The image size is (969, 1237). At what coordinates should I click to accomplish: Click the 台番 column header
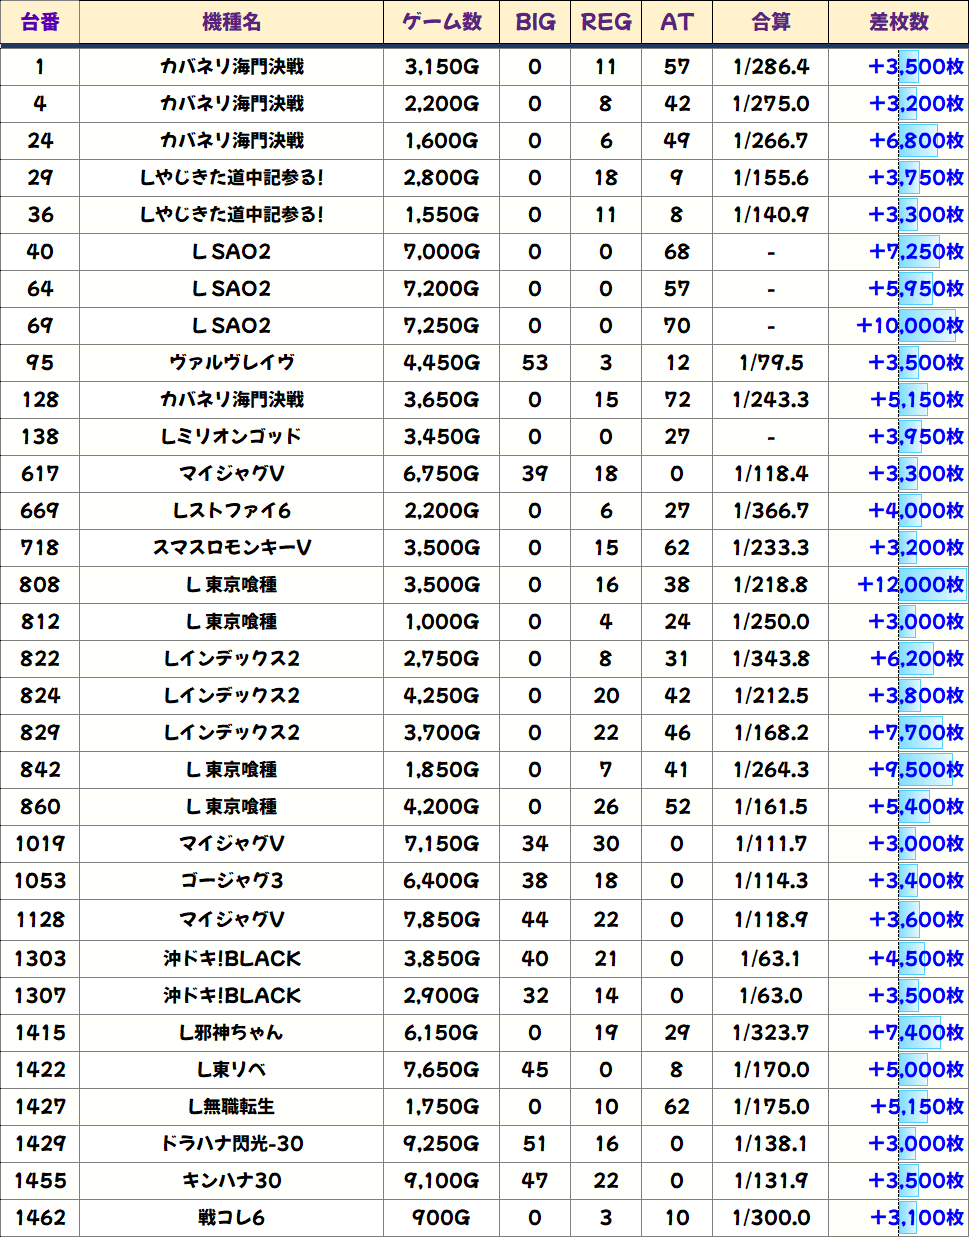pos(40,22)
